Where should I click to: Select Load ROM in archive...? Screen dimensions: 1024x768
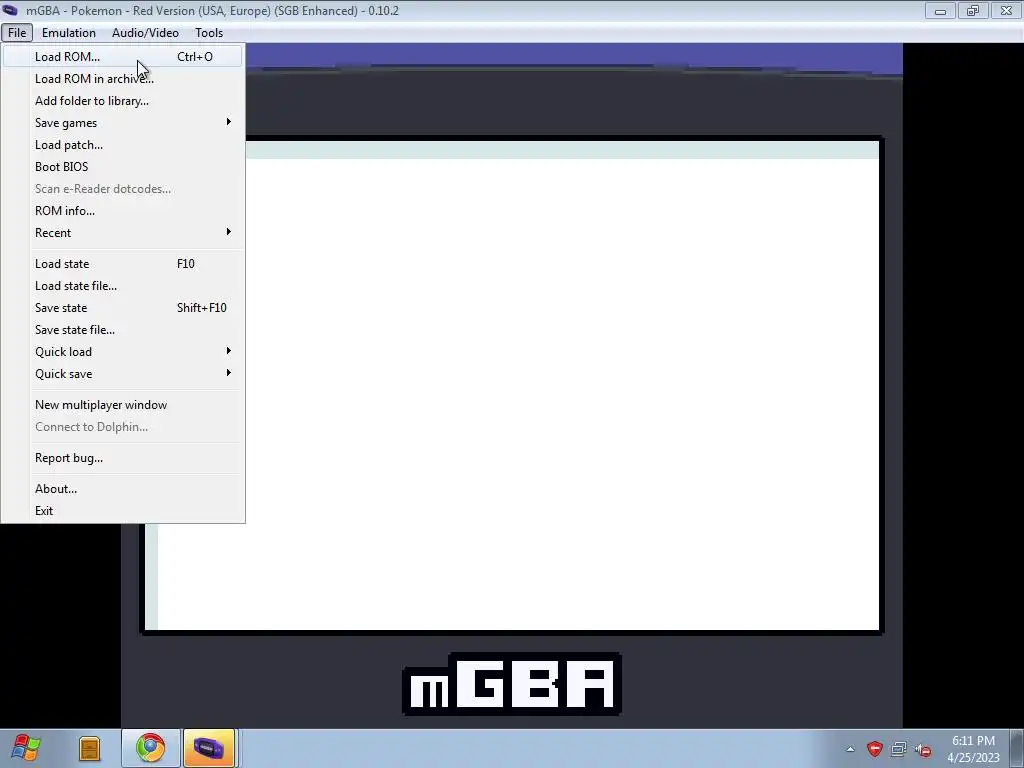123,79
